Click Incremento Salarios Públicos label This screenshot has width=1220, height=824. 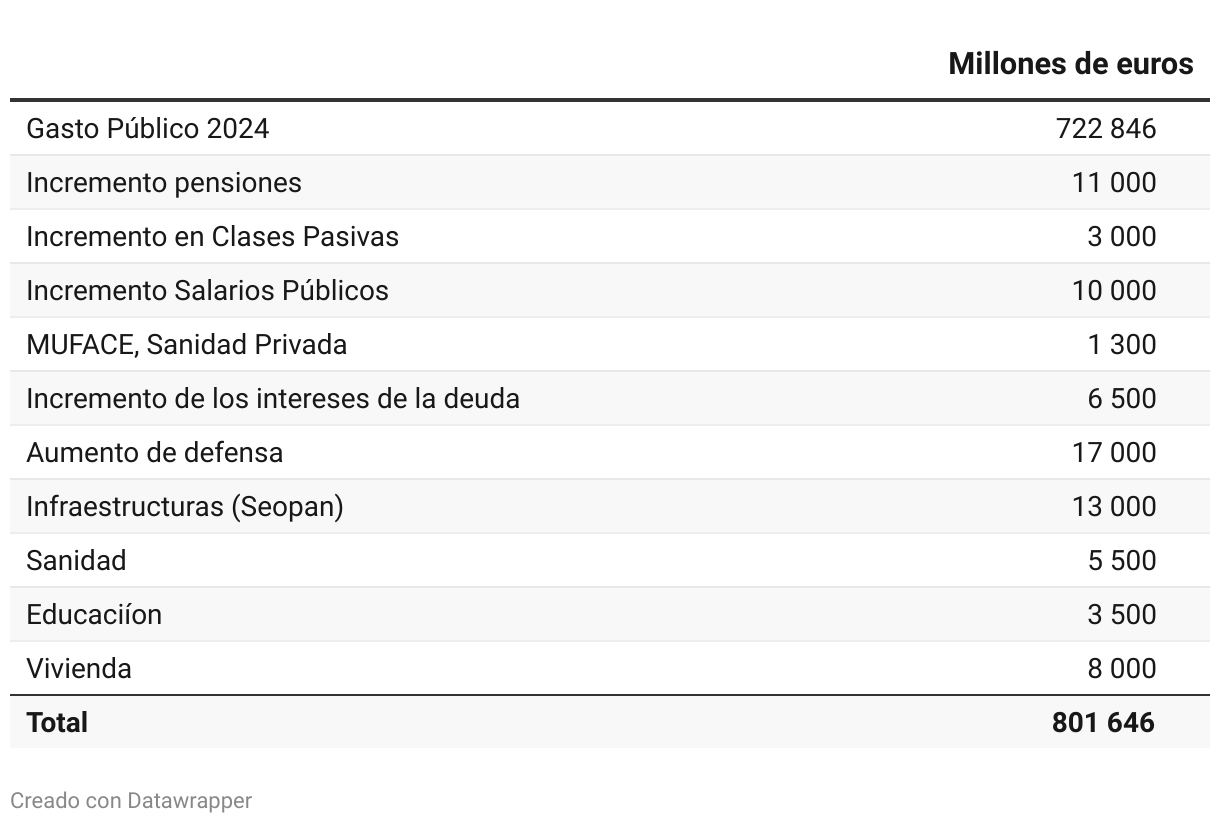point(207,291)
